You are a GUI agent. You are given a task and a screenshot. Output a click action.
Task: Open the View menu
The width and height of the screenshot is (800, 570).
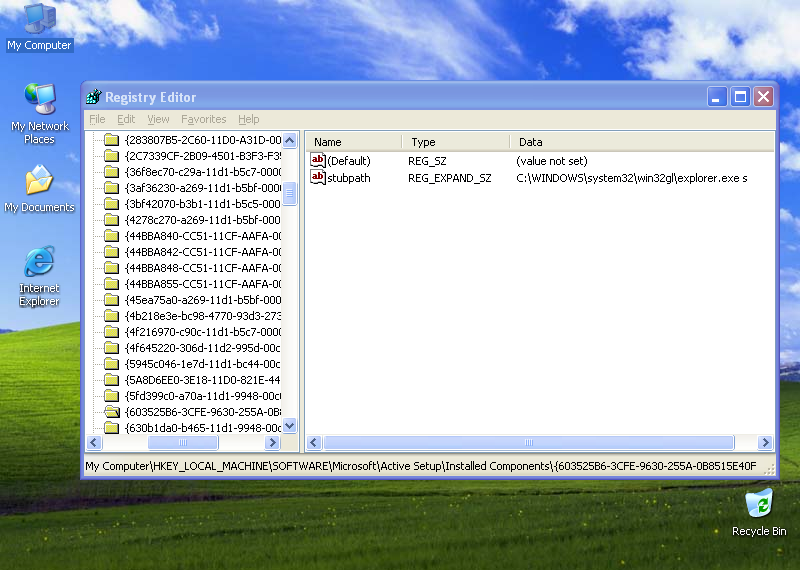point(158,119)
